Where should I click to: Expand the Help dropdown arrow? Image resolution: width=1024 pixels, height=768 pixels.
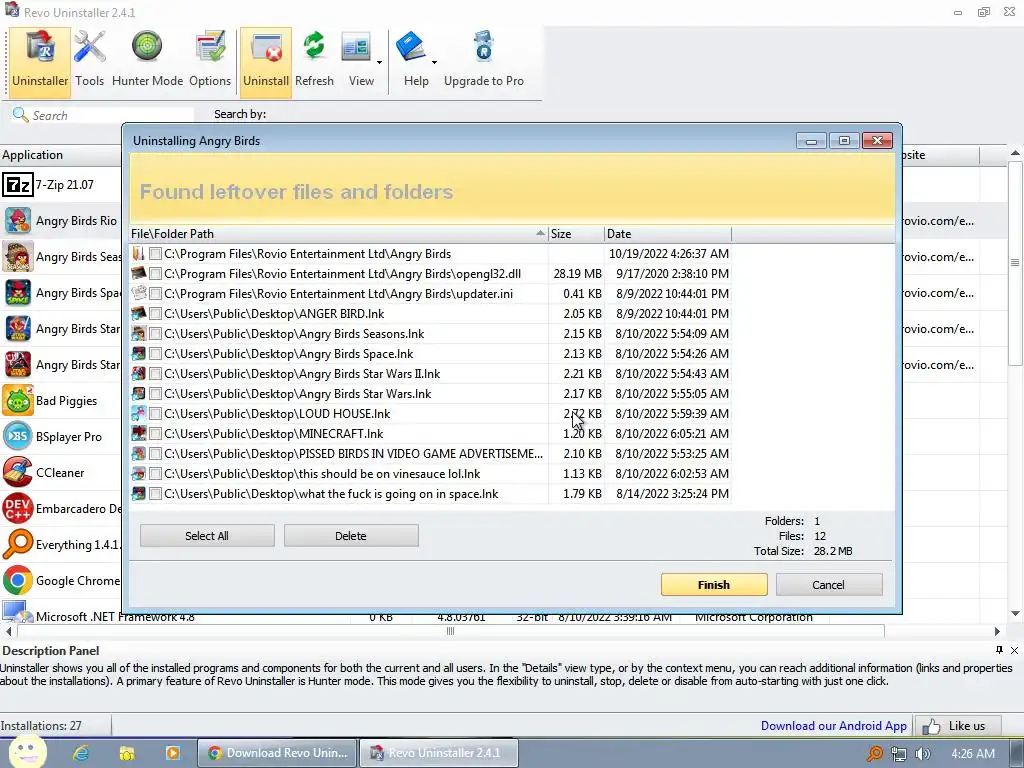(x=434, y=63)
